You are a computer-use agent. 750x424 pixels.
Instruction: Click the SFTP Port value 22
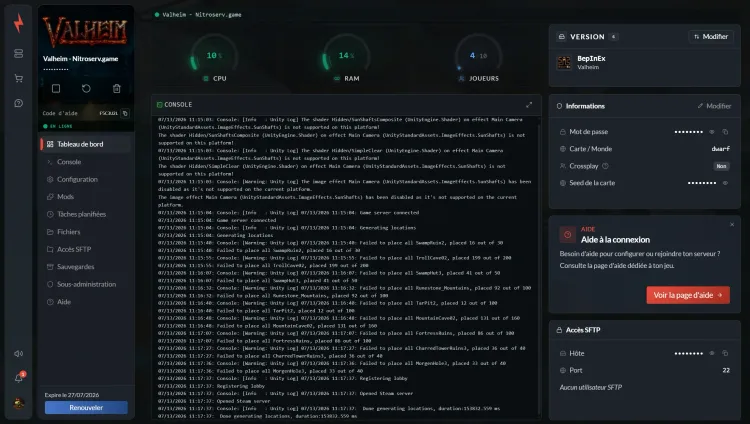point(726,370)
